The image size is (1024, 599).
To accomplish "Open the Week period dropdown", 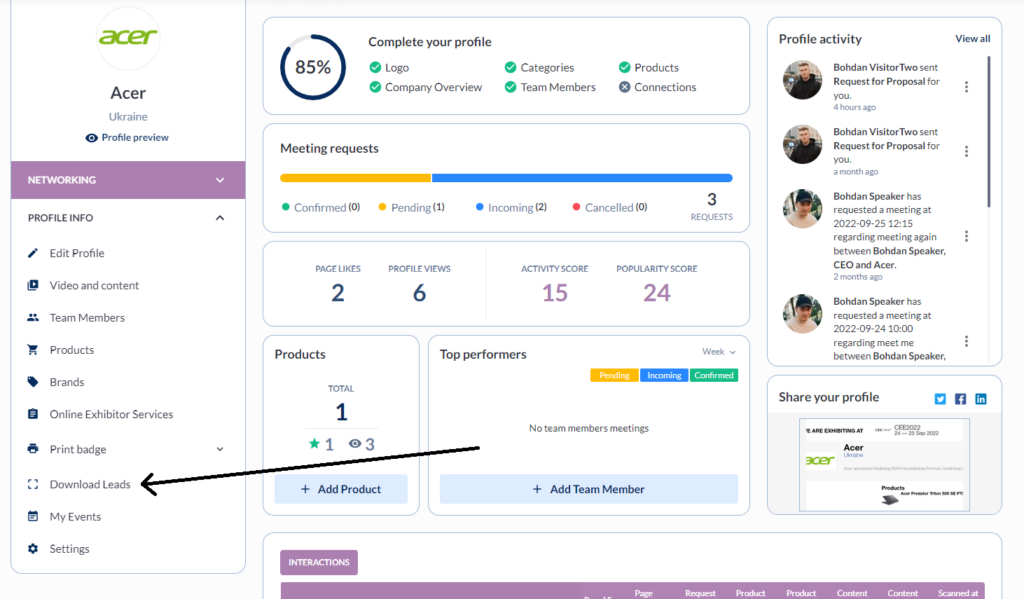I will pyautogui.click(x=719, y=351).
